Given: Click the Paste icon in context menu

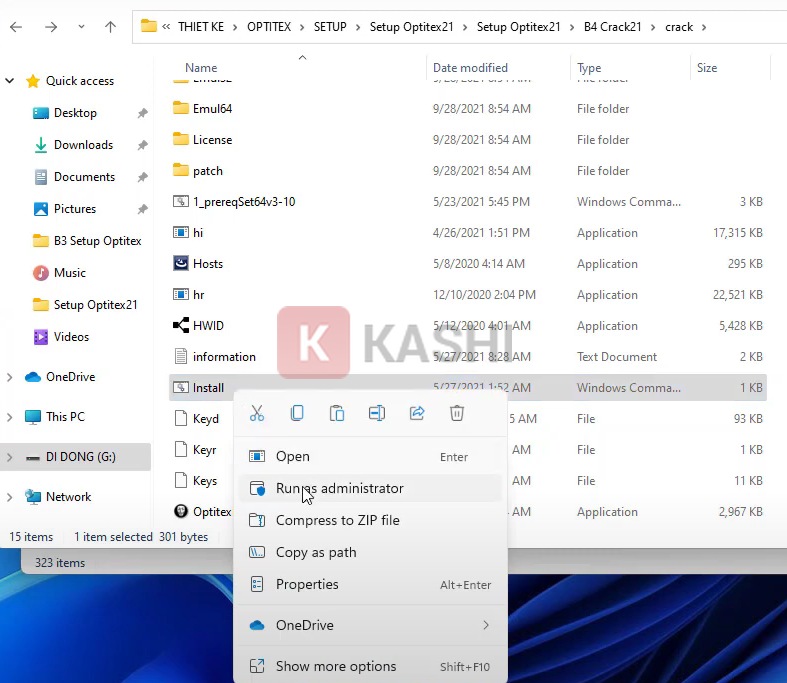Looking at the screenshot, I should click(x=337, y=413).
